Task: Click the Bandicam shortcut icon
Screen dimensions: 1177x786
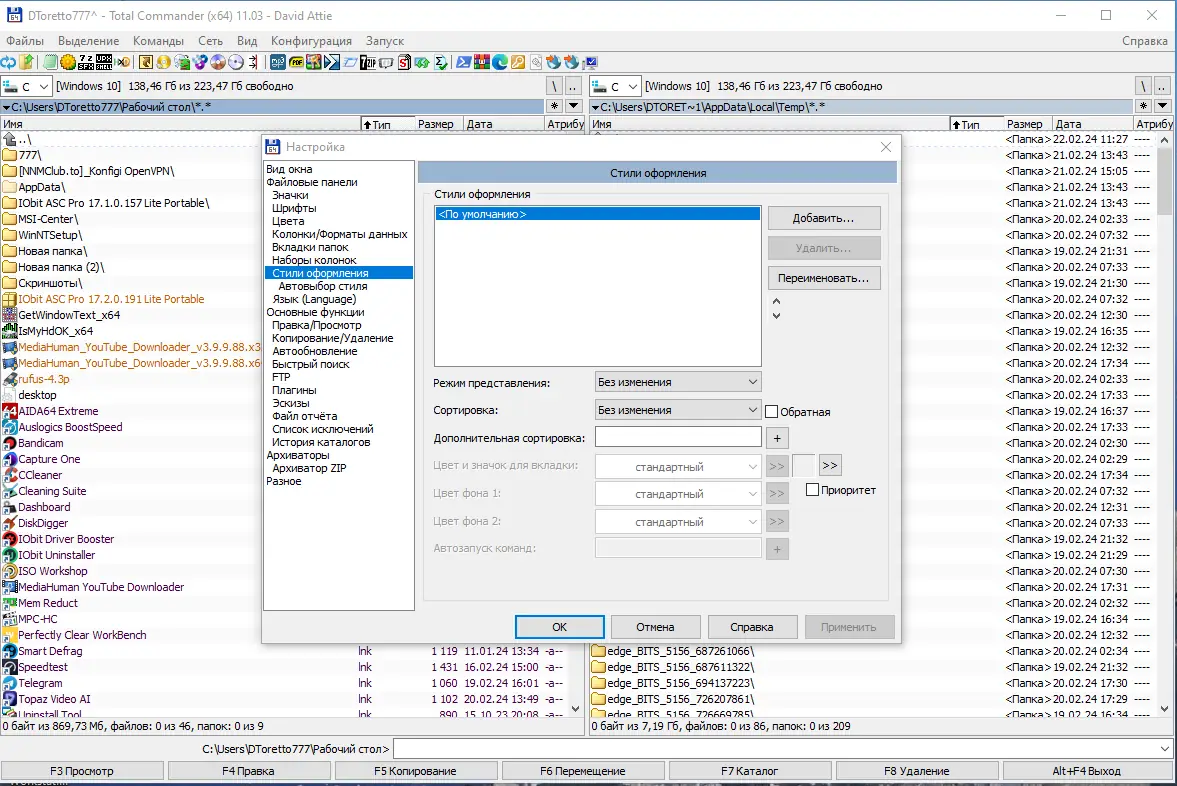Action: pyautogui.click(x=10, y=443)
